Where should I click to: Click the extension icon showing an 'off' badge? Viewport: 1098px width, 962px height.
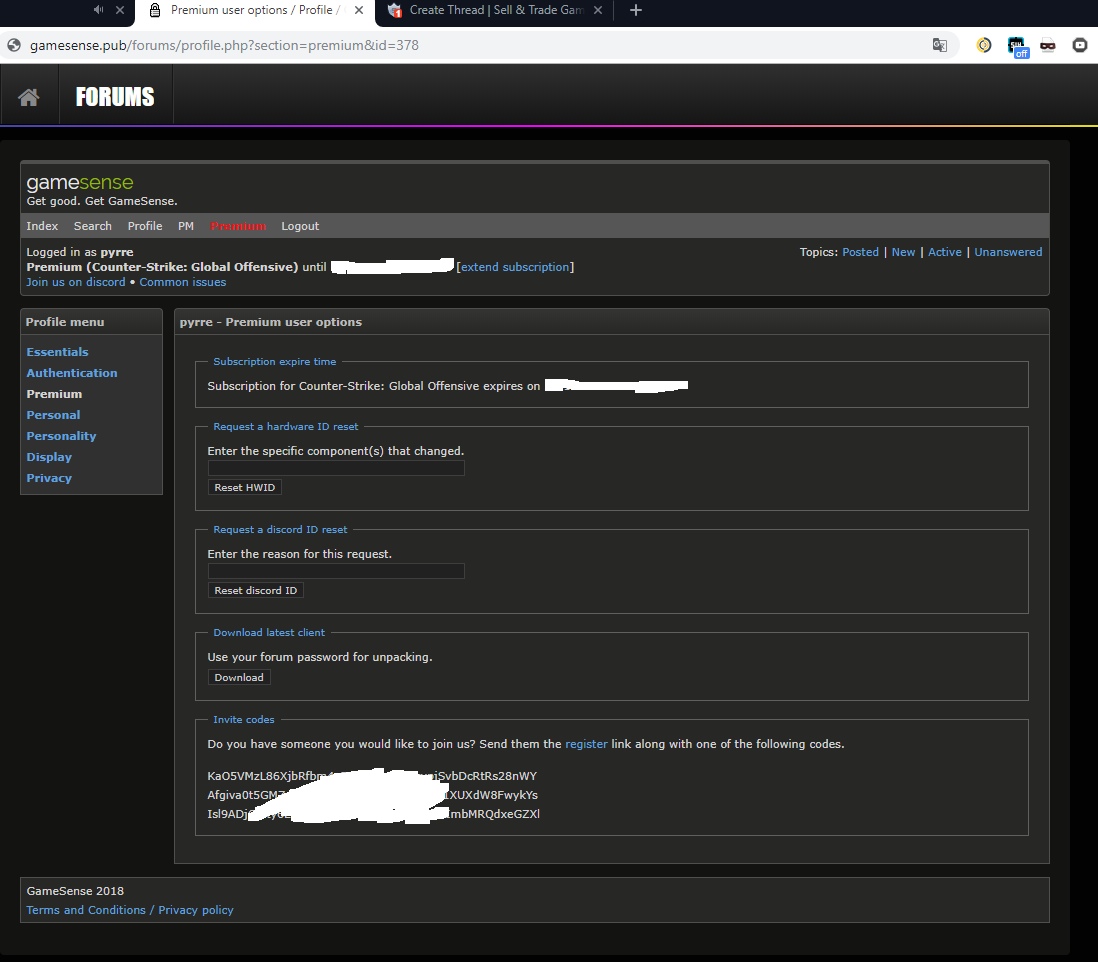tap(1017, 46)
